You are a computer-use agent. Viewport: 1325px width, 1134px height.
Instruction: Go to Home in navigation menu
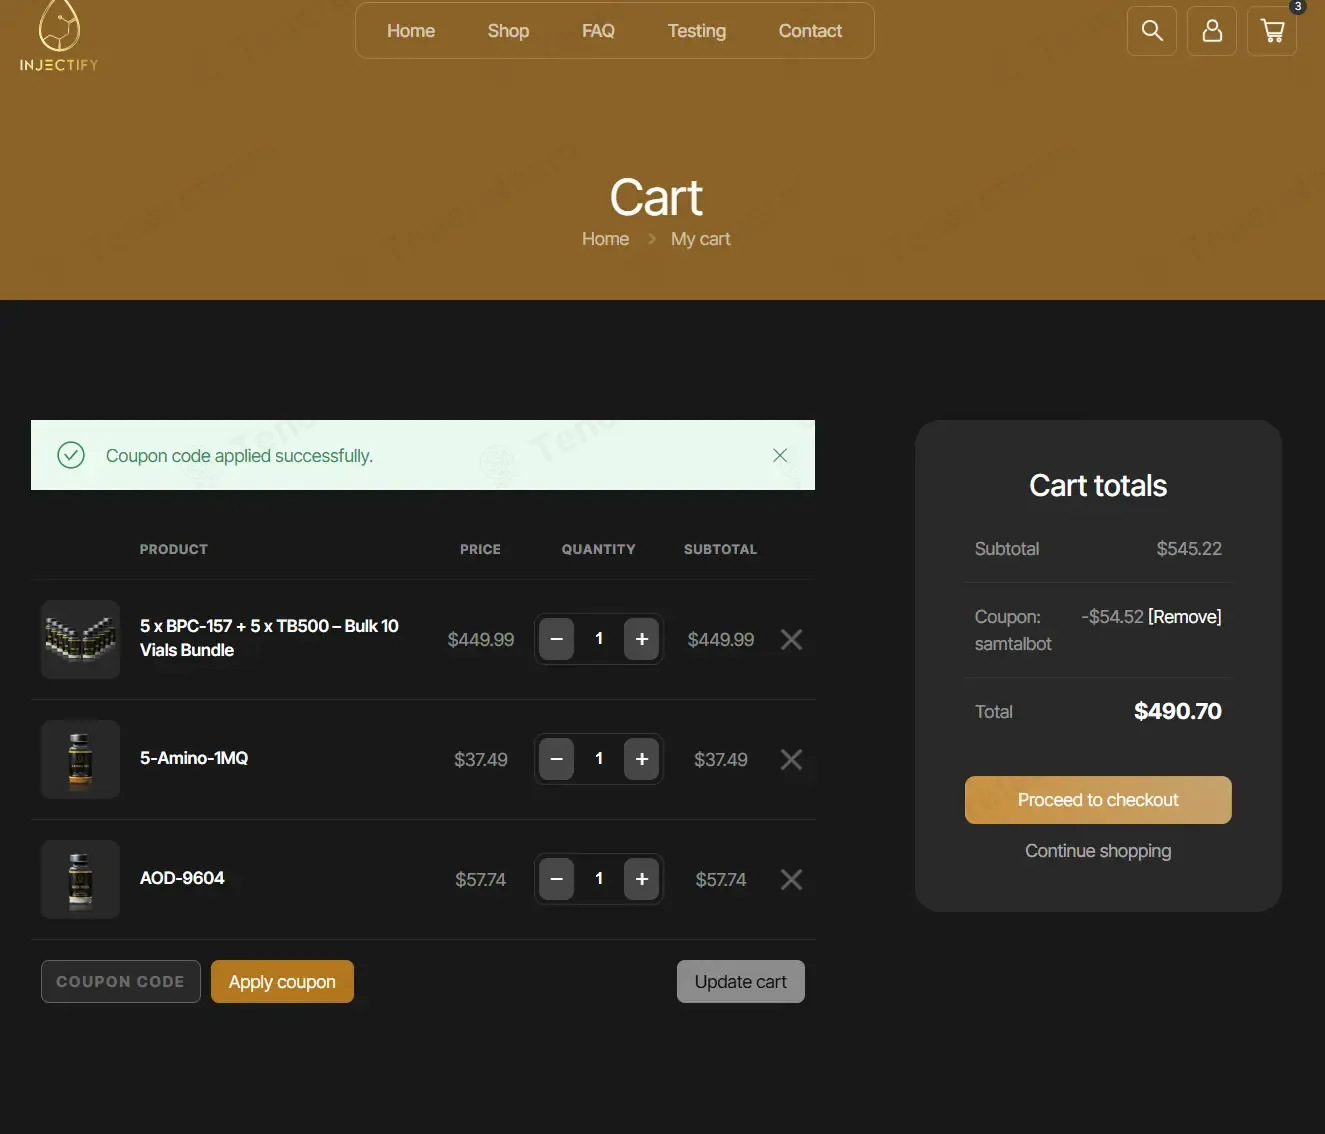[411, 31]
